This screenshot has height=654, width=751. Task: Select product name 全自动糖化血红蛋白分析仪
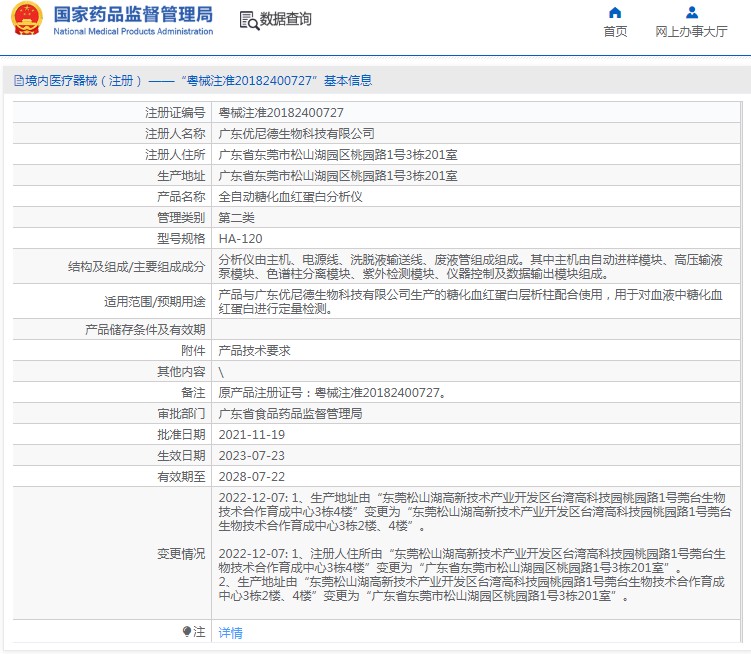290,197
